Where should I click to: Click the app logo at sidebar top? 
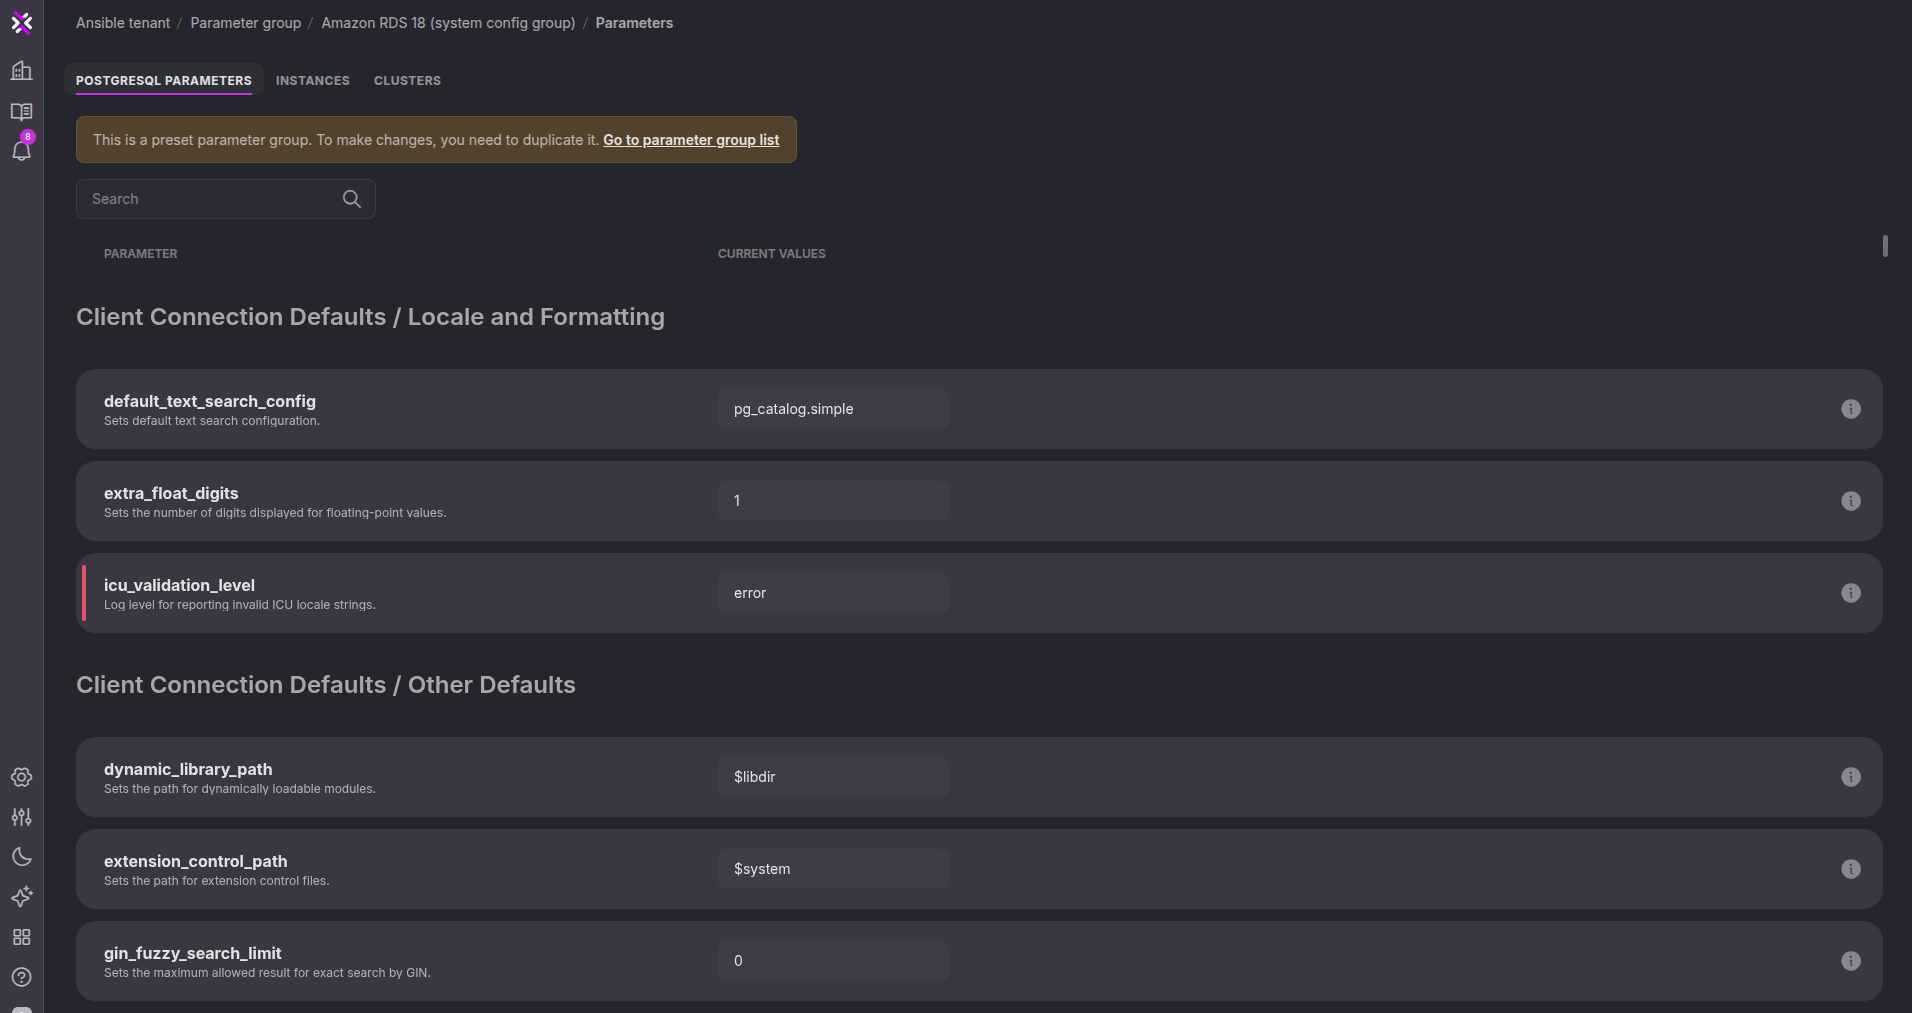[x=22, y=23]
